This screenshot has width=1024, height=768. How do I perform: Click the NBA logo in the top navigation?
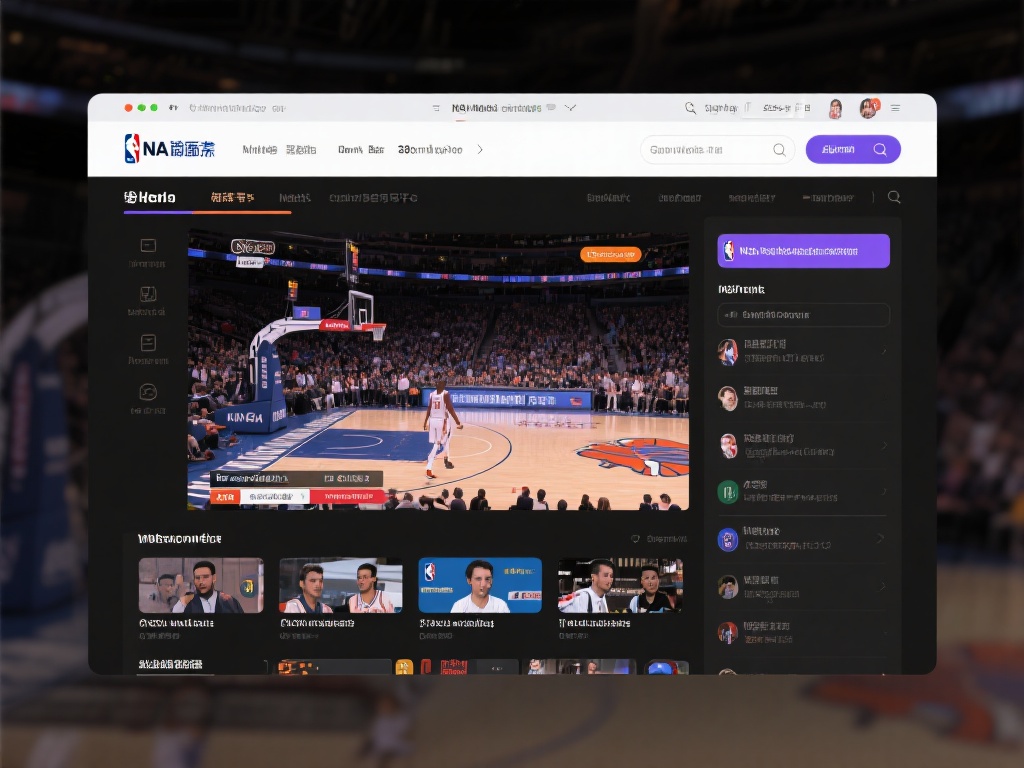click(131, 150)
